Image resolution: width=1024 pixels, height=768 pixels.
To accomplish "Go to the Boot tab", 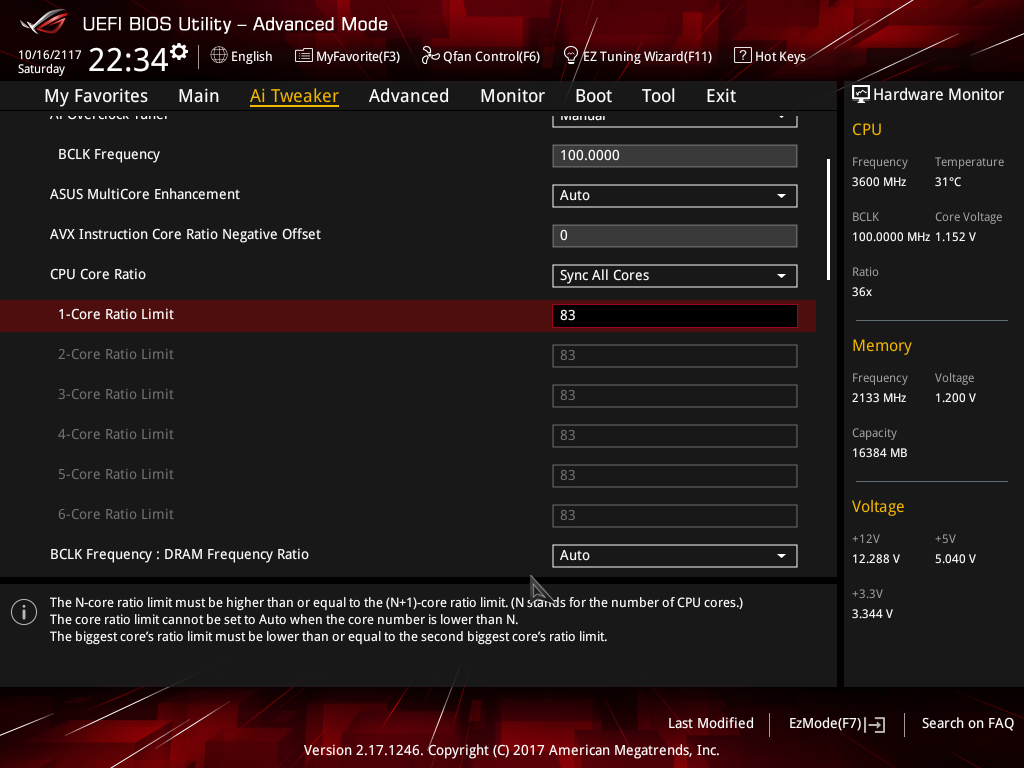I will (x=593, y=96).
